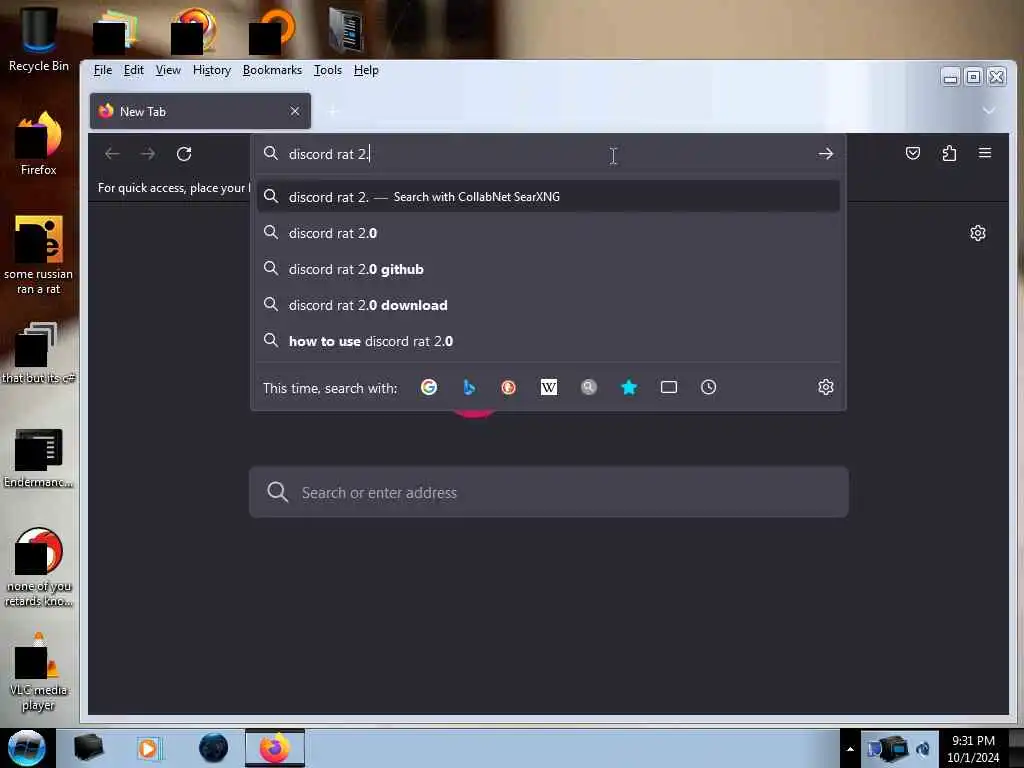This screenshot has height=768, width=1024.
Task: Click Firefox in the taskbar
Action: pos(275,748)
